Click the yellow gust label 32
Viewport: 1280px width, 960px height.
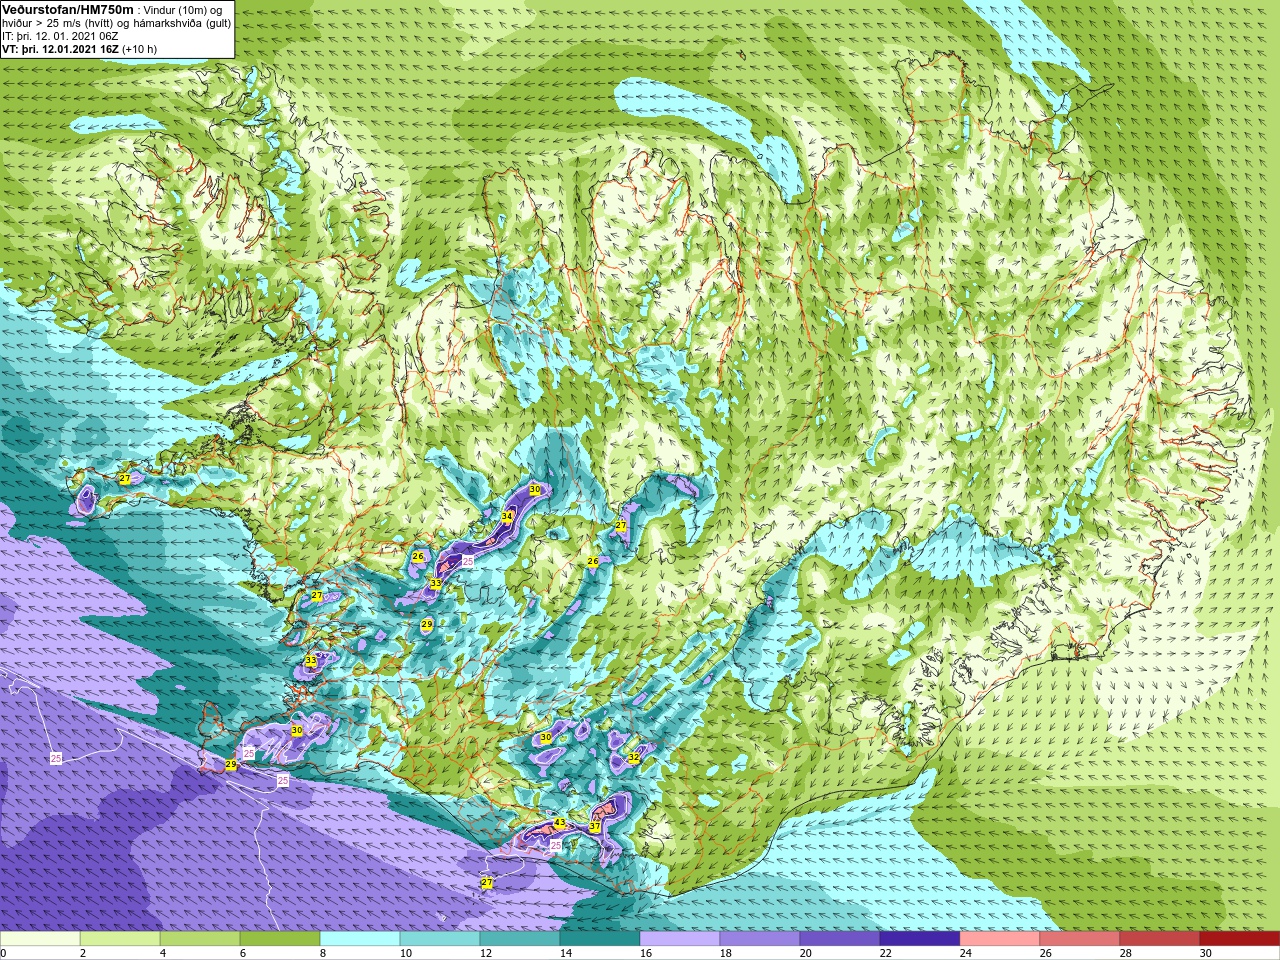(x=634, y=758)
